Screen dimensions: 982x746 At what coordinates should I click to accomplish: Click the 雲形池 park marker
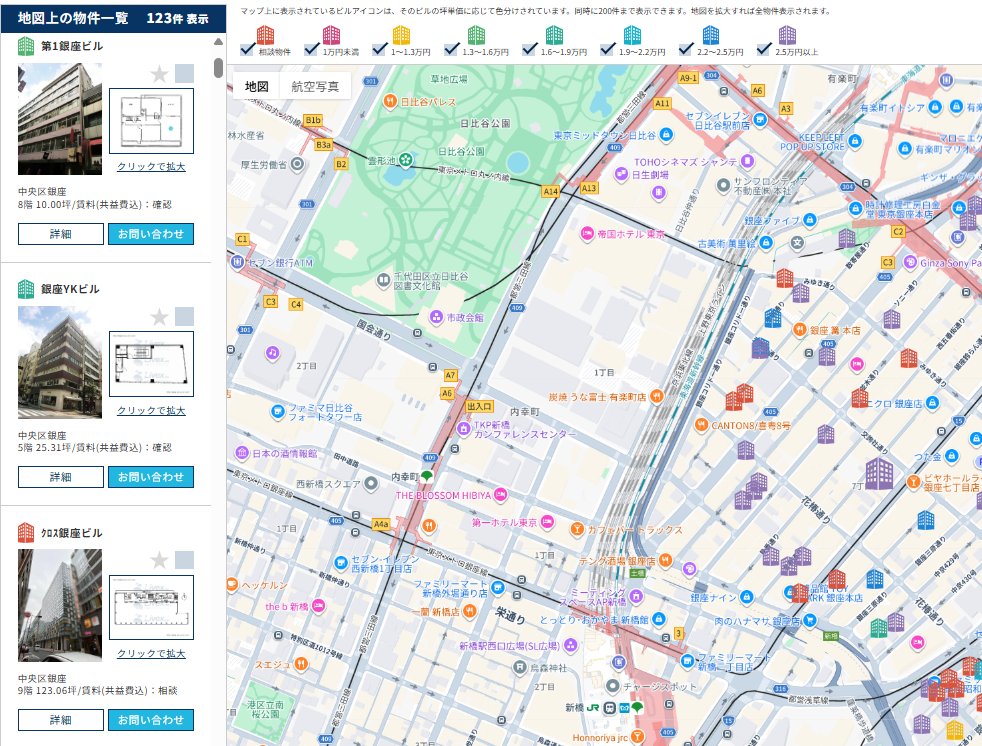coord(405,160)
